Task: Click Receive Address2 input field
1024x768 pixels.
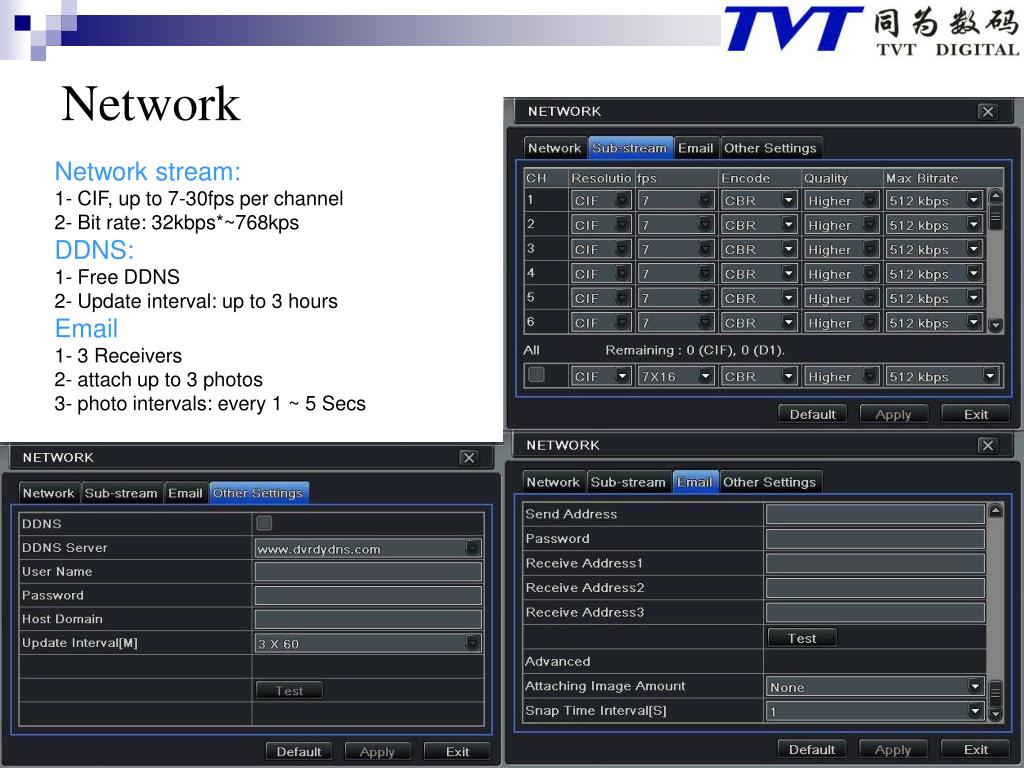Action: 875,588
